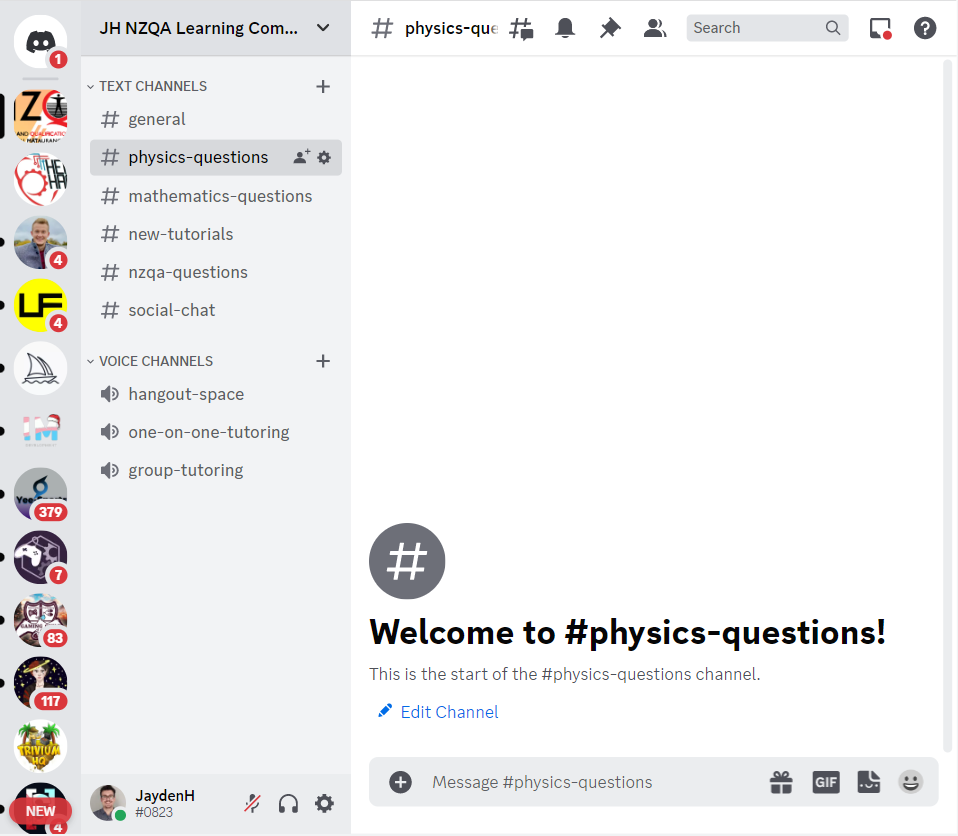The width and height of the screenshot is (958, 836).
Task: Add a new text channel
Action: coord(323,87)
